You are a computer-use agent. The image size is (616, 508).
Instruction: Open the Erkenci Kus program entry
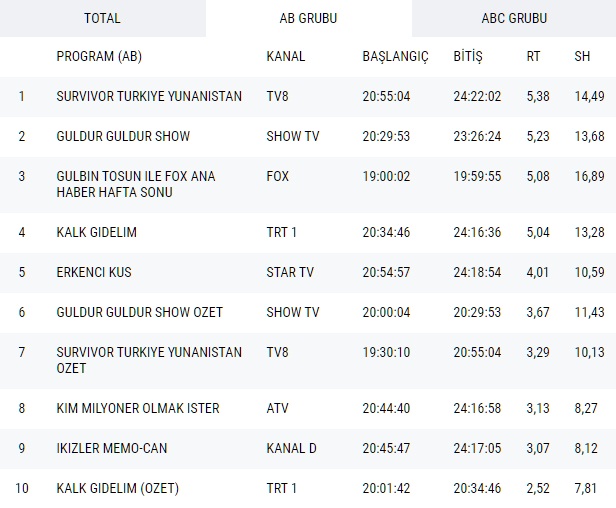click(94, 272)
